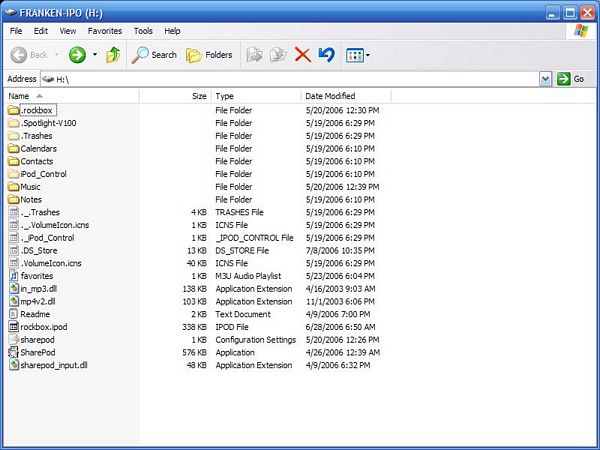Select the SharePod application icon
The height and width of the screenshot is (450, 600).
point(14,352)
